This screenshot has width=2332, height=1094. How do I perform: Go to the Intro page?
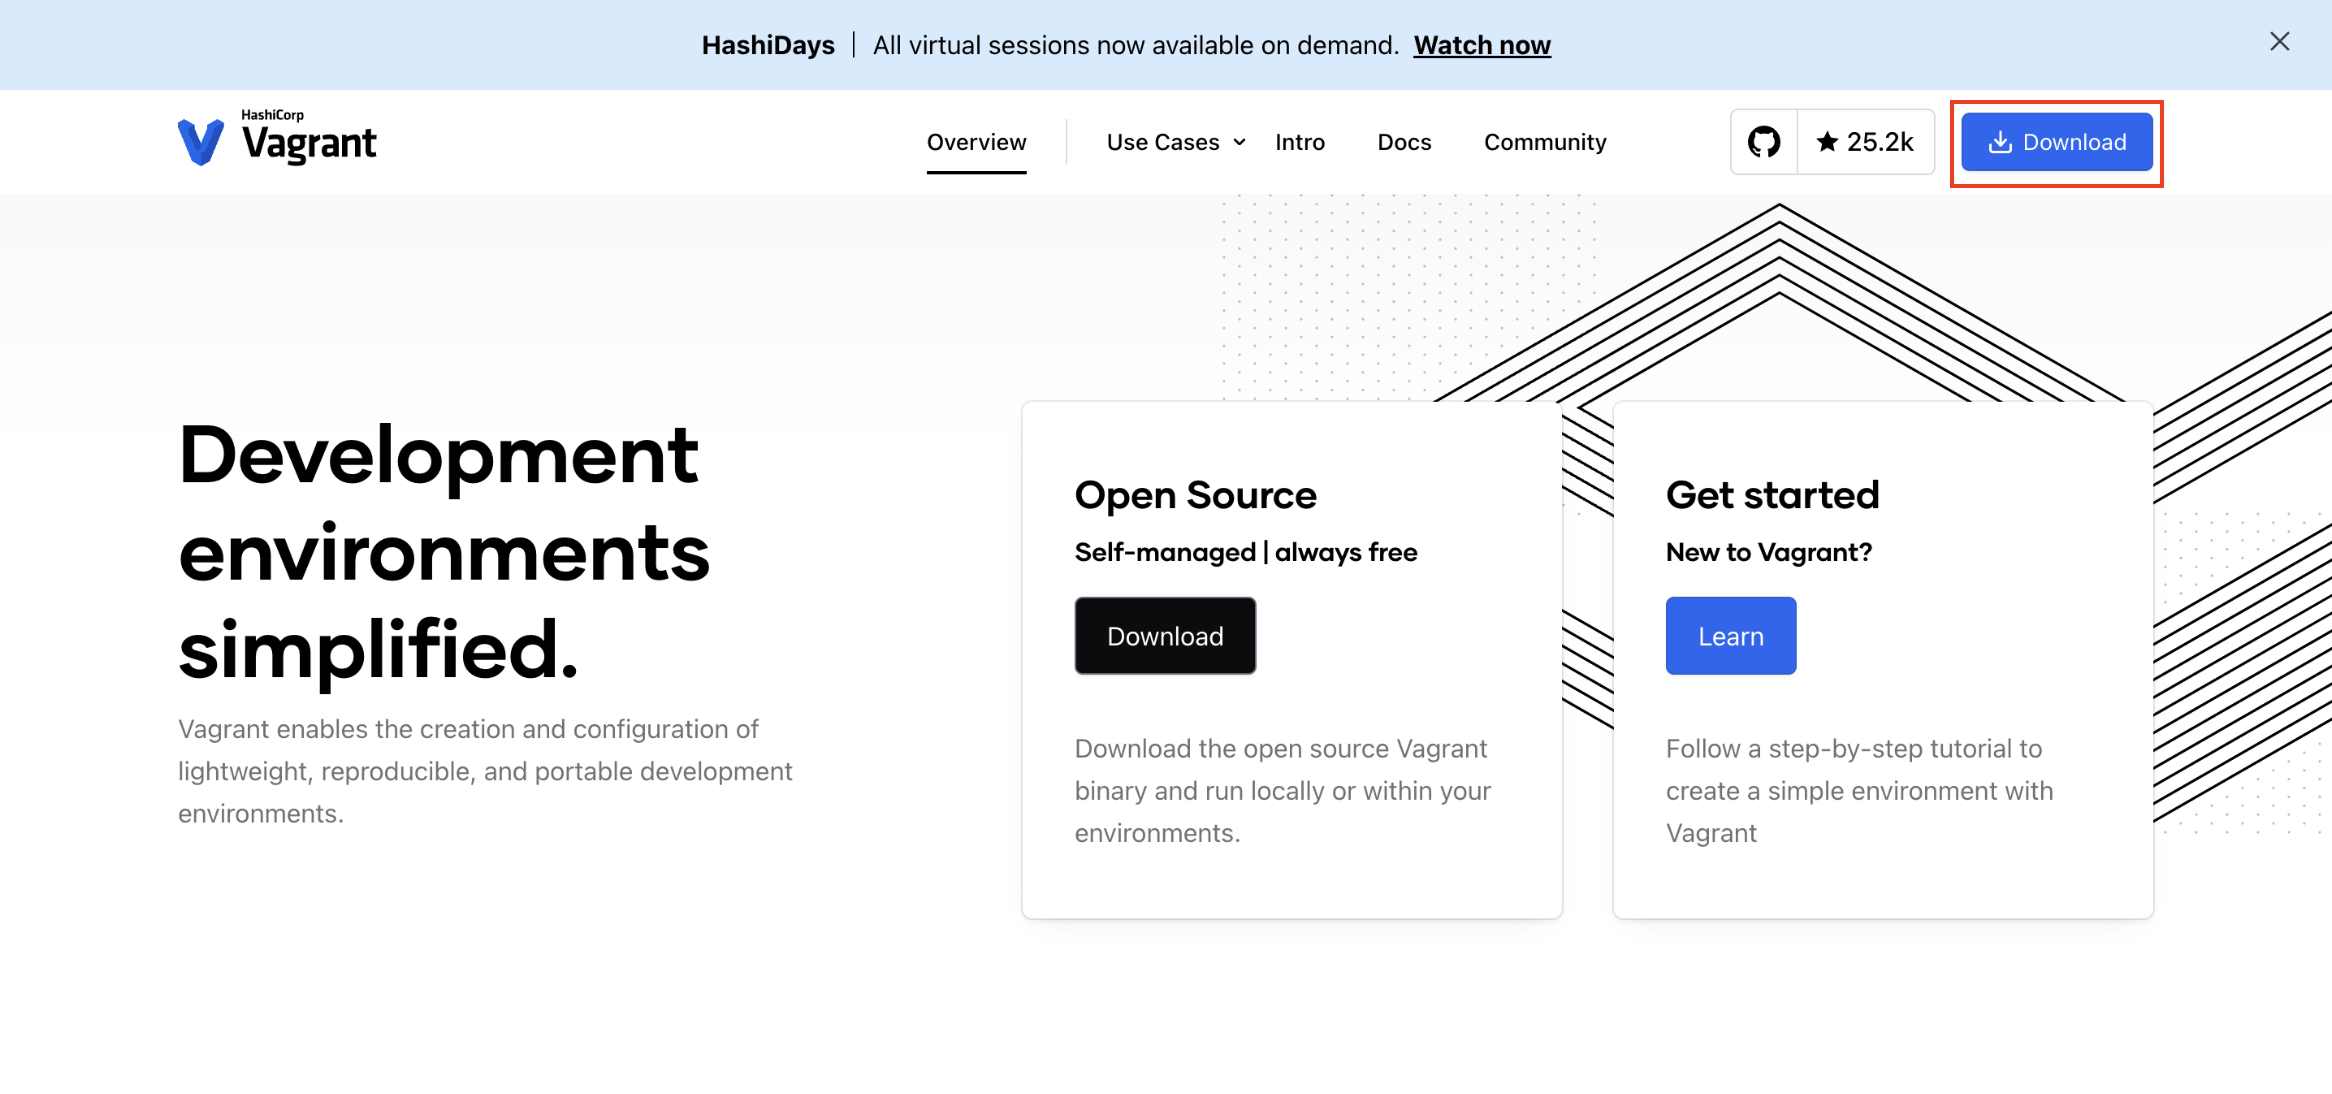(1300, 142)
